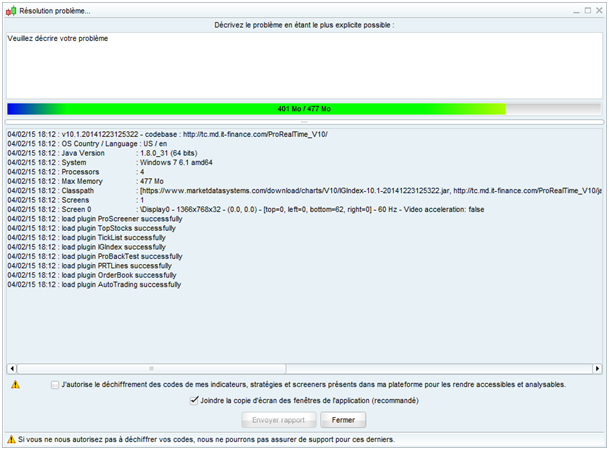Click the horizontal scrollbar thumb
Screen dimensions: 609x450
pos(151,368)
